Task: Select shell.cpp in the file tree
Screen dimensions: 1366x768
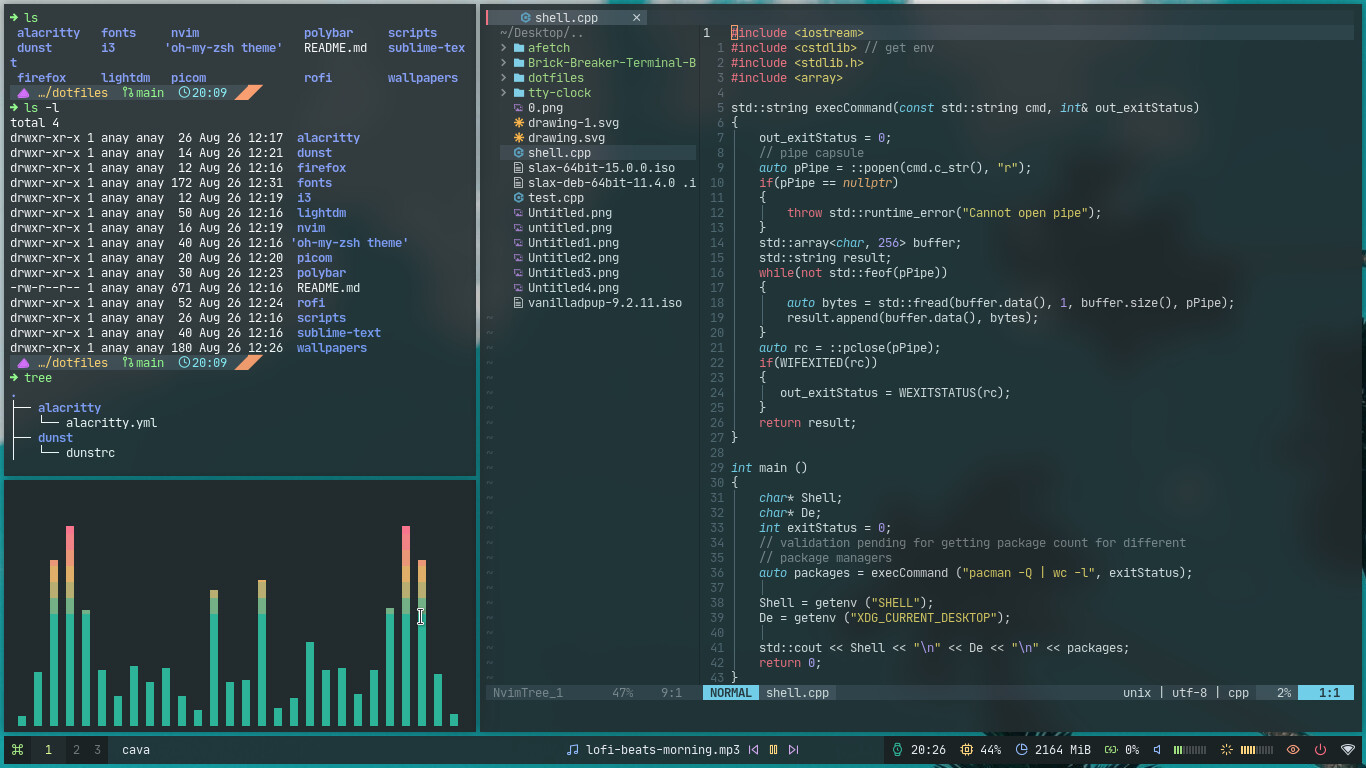Action: click(x=559, y=153)
